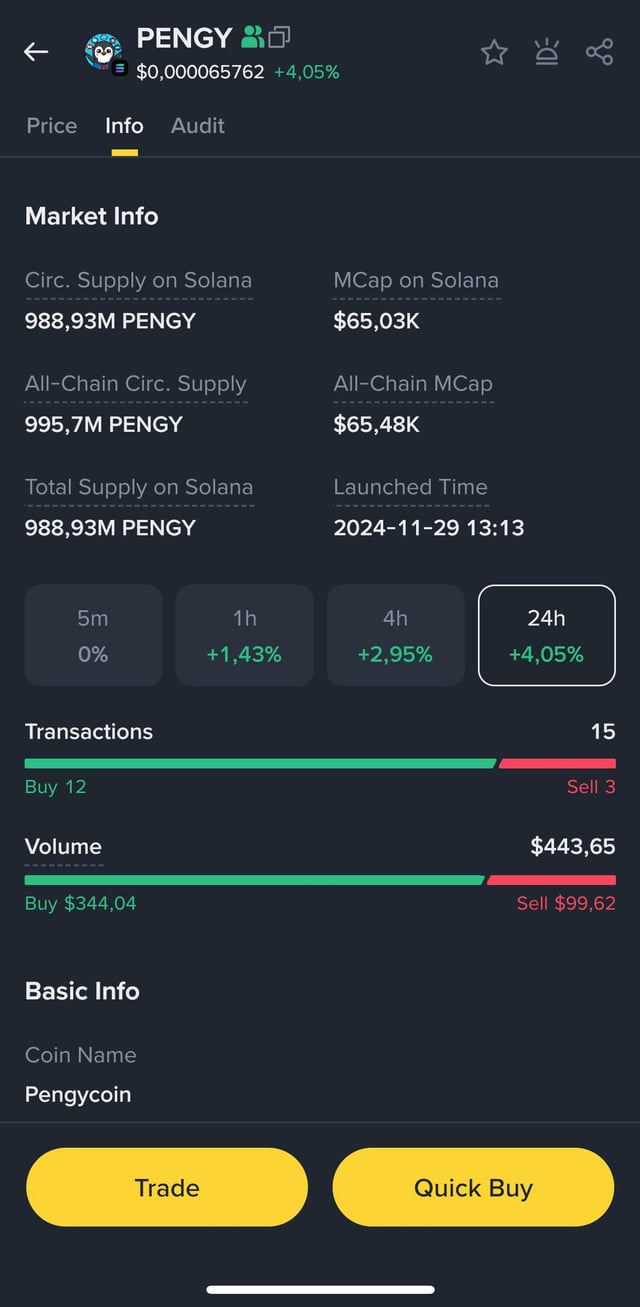Tap the back arrow icon
The height and width of the screenshot is (1307, 640).
click(36, 52)
